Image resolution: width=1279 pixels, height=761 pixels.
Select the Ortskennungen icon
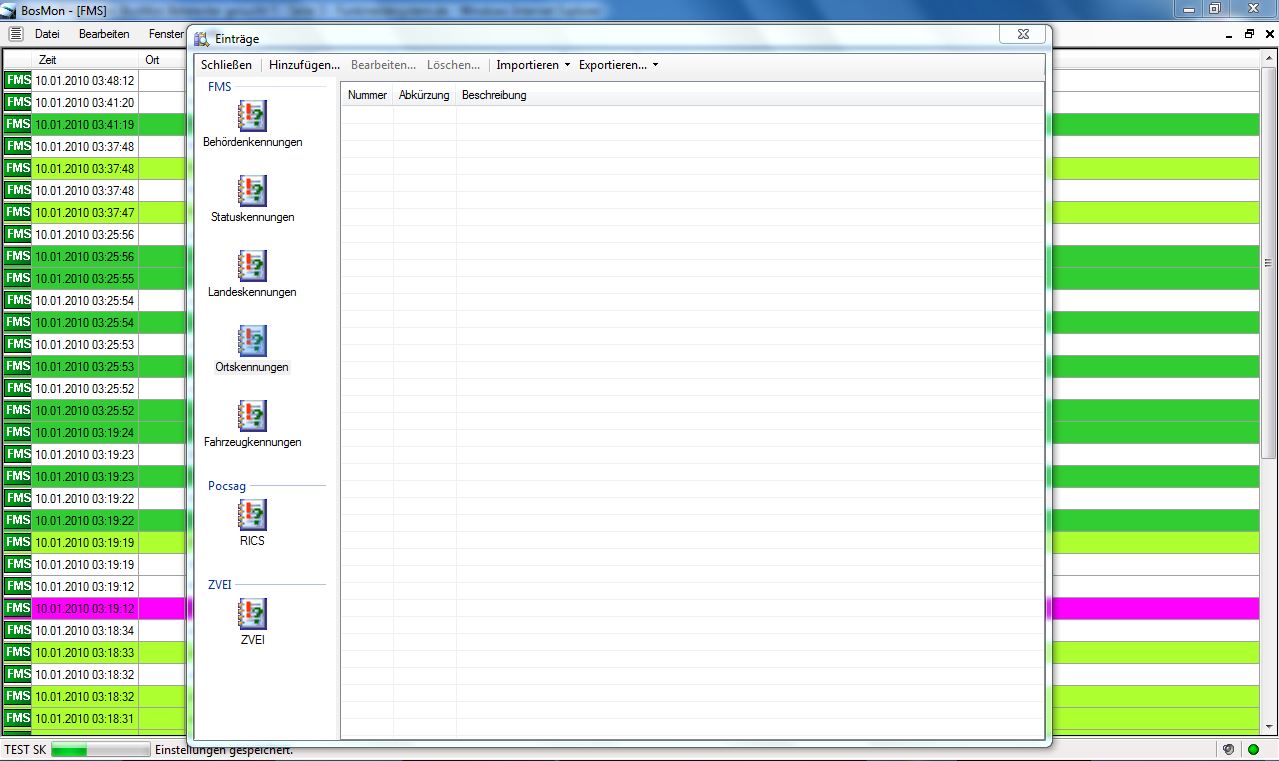pos(252,341)
